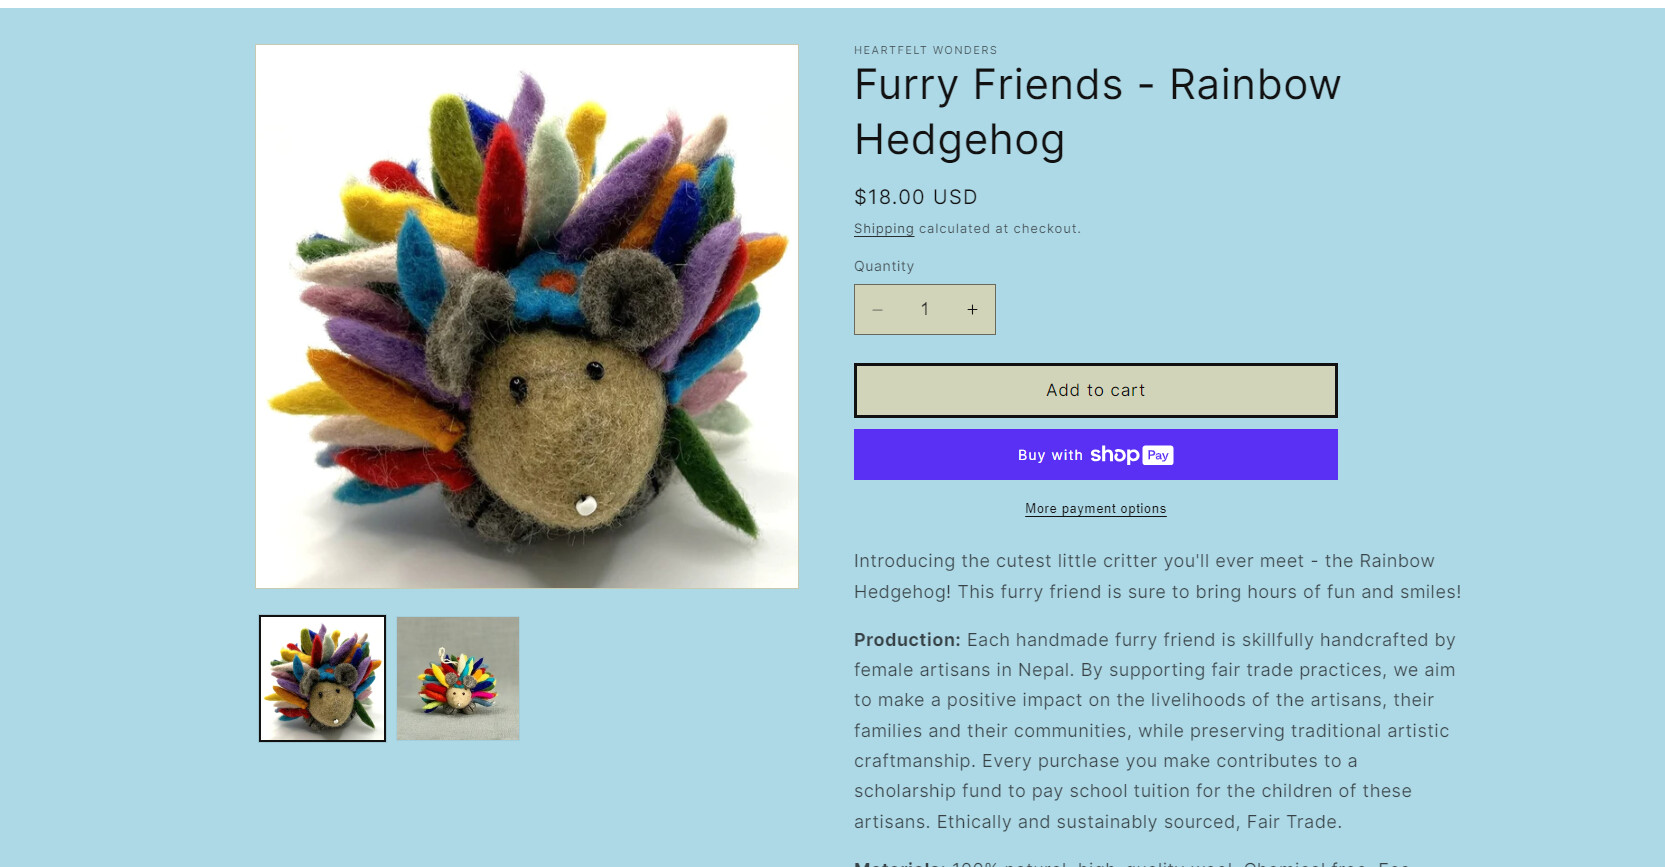Click the partially visible Materials line
This screenshot has height=867, width=1665.
tap(1132, 862)
